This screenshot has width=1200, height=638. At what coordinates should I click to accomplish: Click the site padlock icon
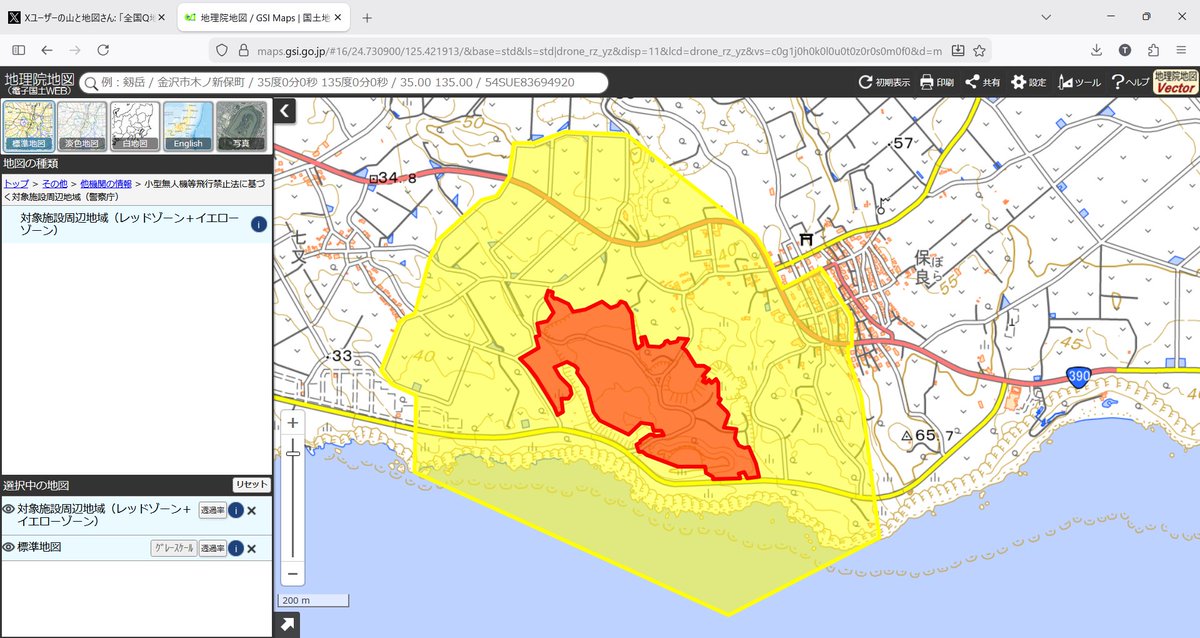pyautogui.click(x=244, y=50)
